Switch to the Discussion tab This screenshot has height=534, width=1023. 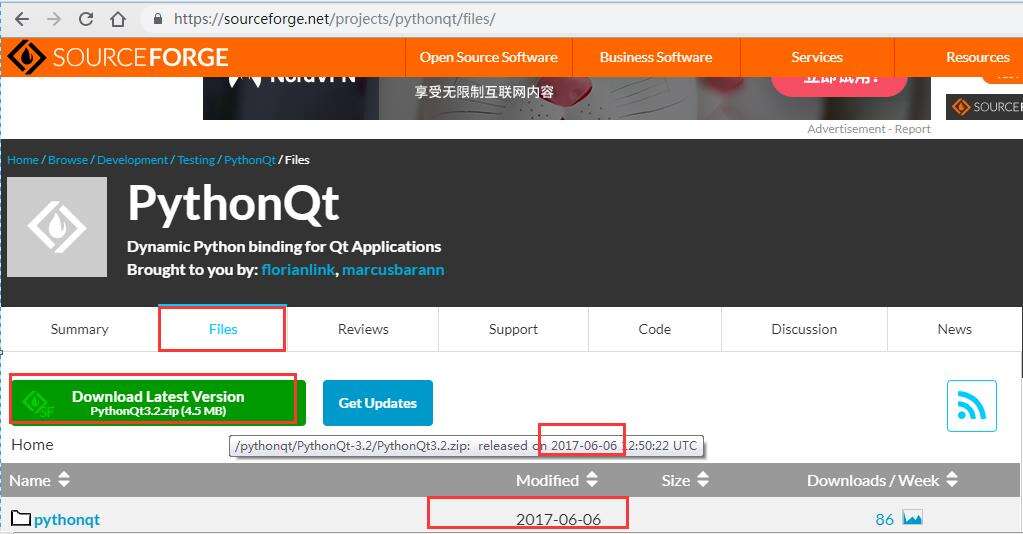(x=804, y=329)
